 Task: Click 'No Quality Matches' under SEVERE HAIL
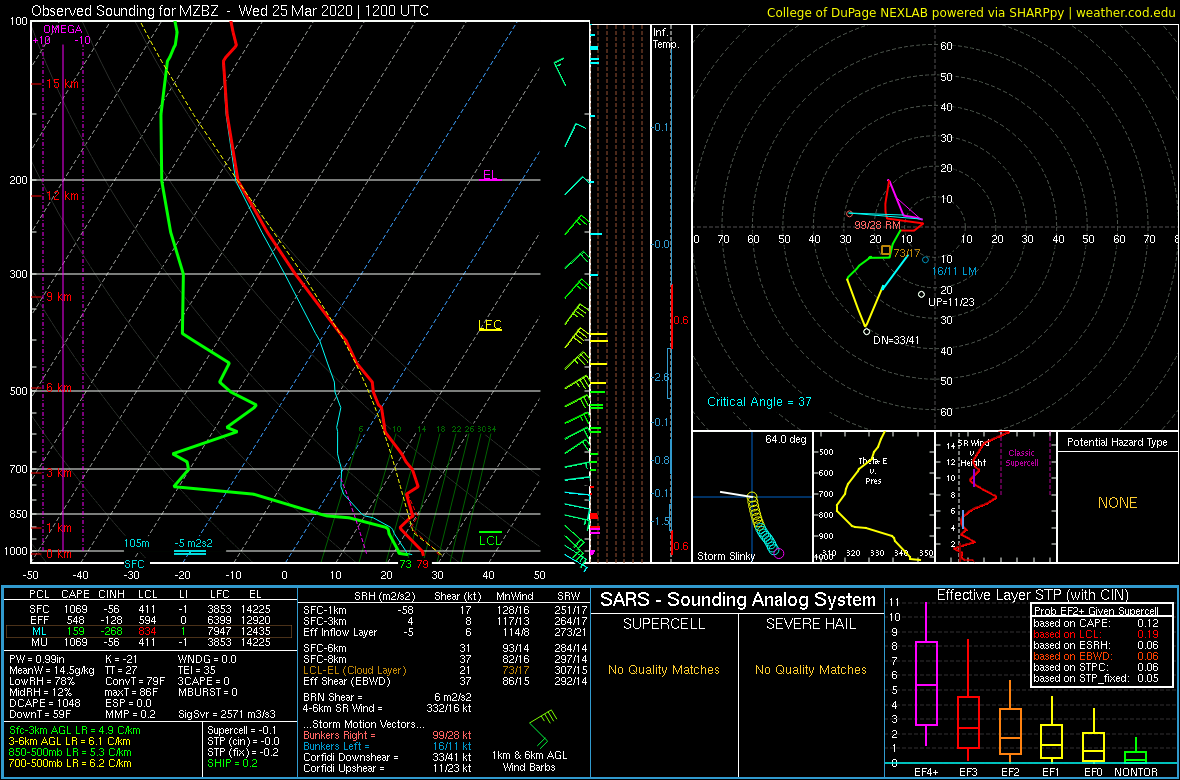[811, 669]
